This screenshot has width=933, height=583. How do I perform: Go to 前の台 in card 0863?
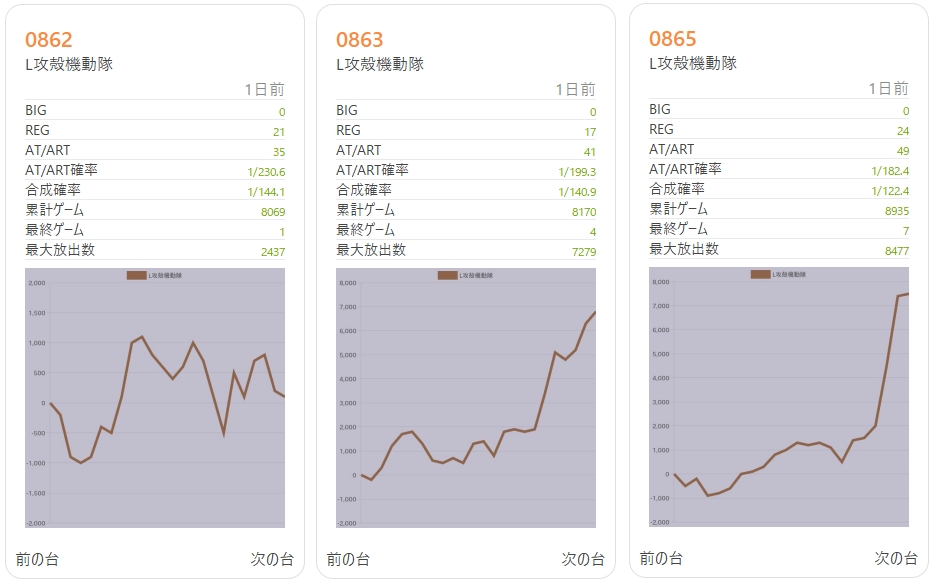[348, 559]
